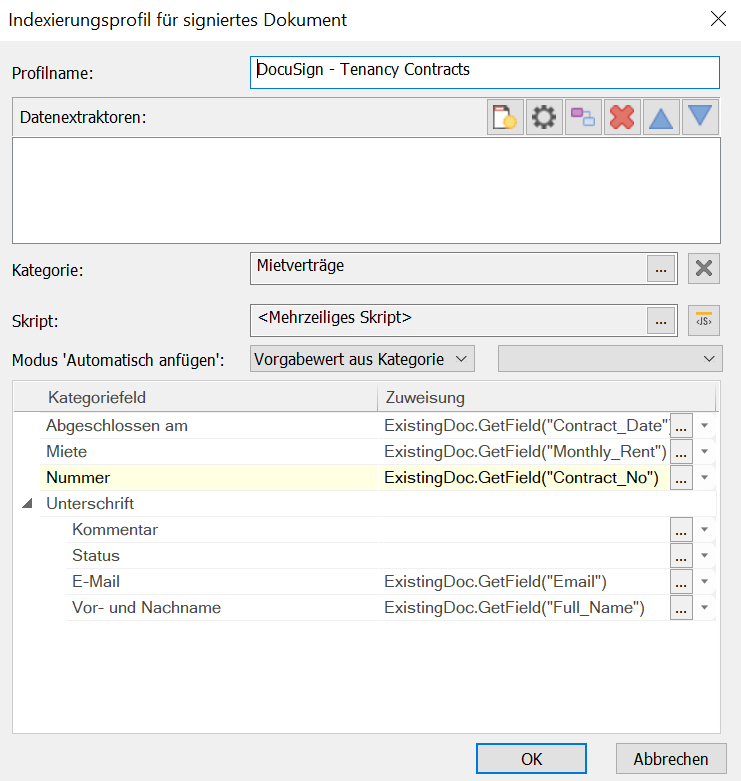The width and height of the screenshot is (741, 781).
Task: Browse for Kategorie Mietverträge
Action: (x=659, y=268)
